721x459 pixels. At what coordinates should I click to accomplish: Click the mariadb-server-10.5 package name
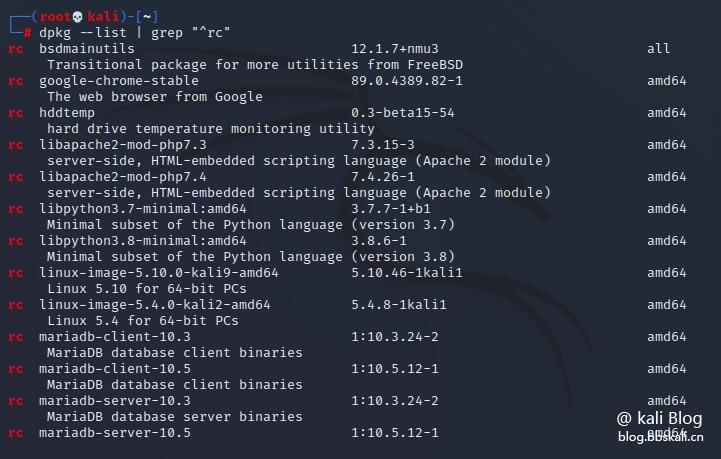coord(115,433)
